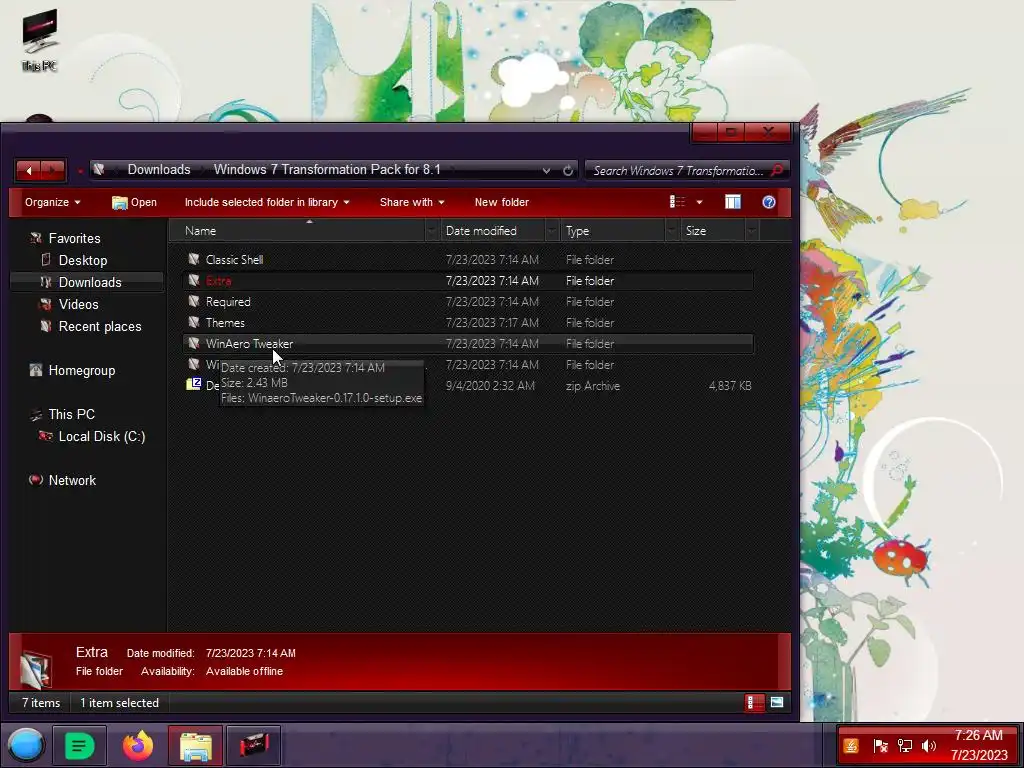This screenshot has width=1024, height=768.
Task: Select Favorites in the navigation pane
Action: coord(74,238)
